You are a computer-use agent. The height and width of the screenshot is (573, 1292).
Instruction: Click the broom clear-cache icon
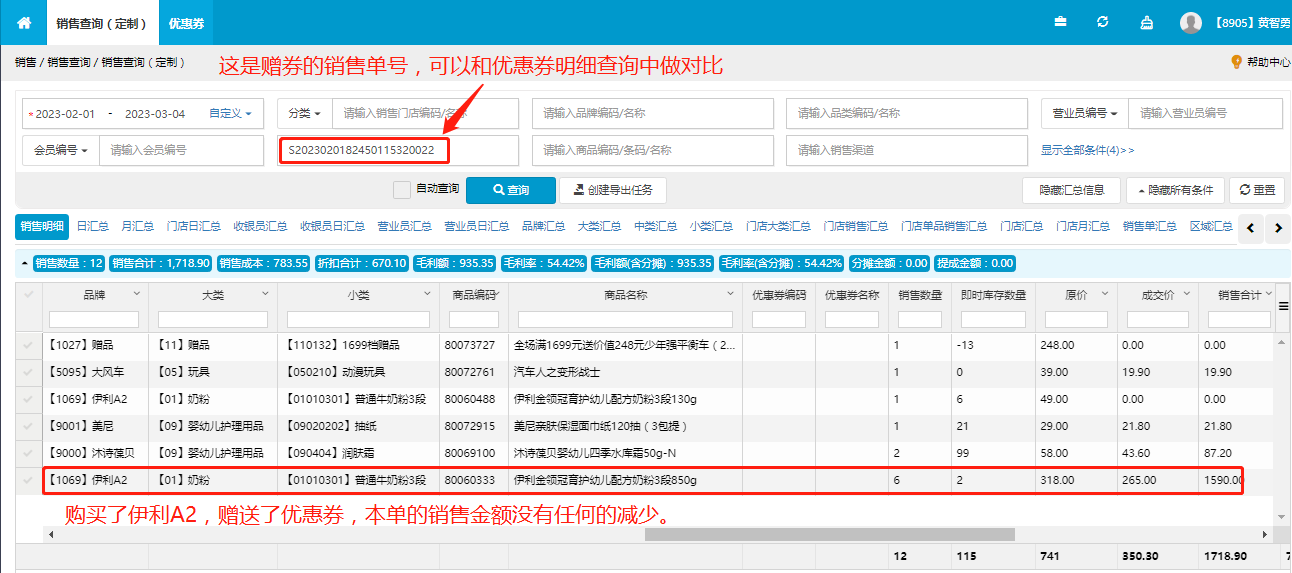pyautogui.click(x=1146, y=22)
